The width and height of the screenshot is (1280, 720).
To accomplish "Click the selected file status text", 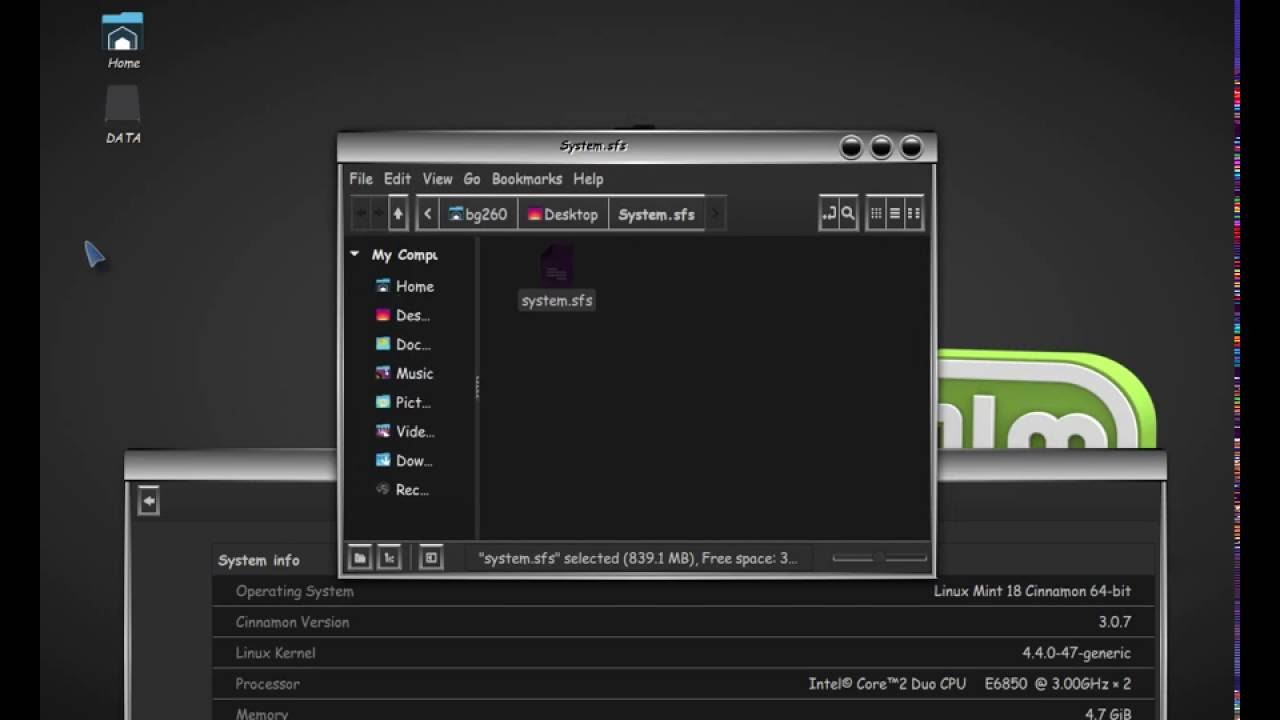I will pyautogui.click(x=638, y=558).
